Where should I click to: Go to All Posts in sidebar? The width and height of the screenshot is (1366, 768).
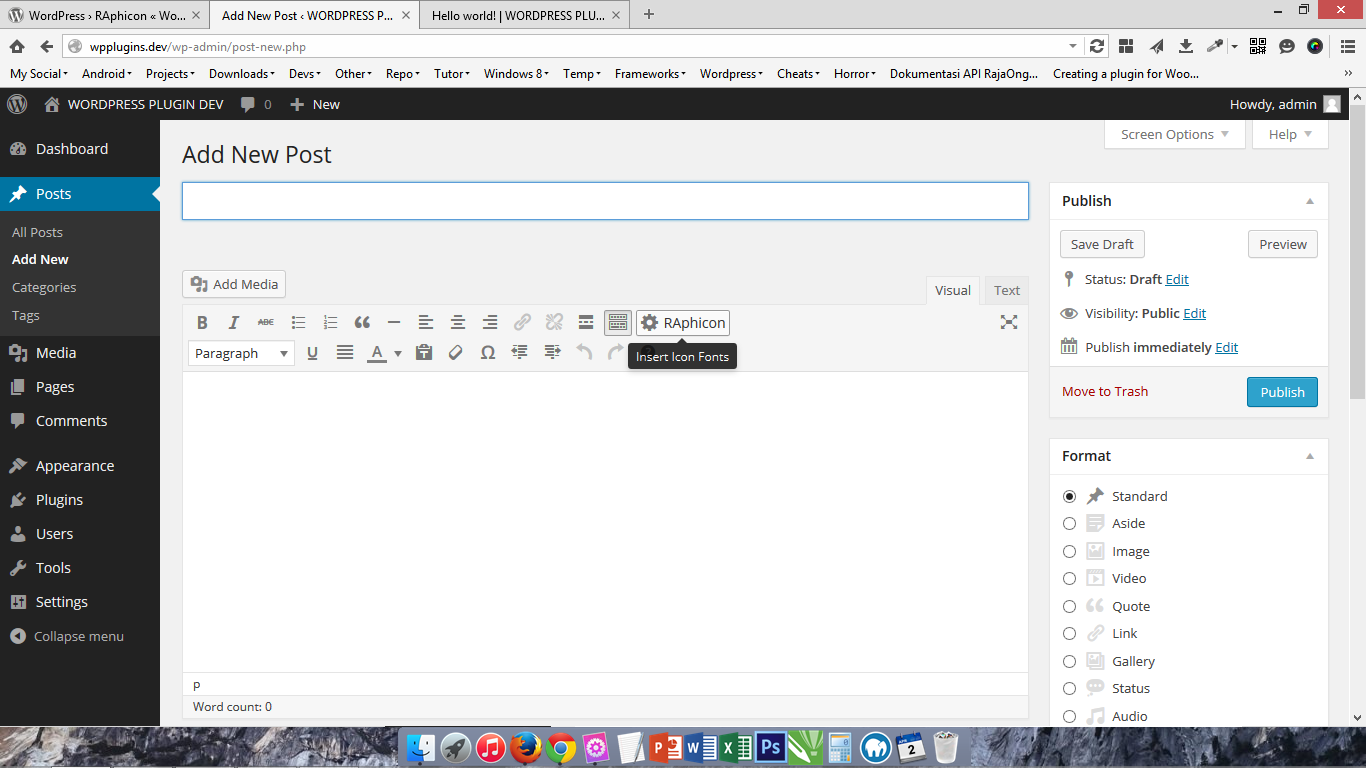coord(37,232)
